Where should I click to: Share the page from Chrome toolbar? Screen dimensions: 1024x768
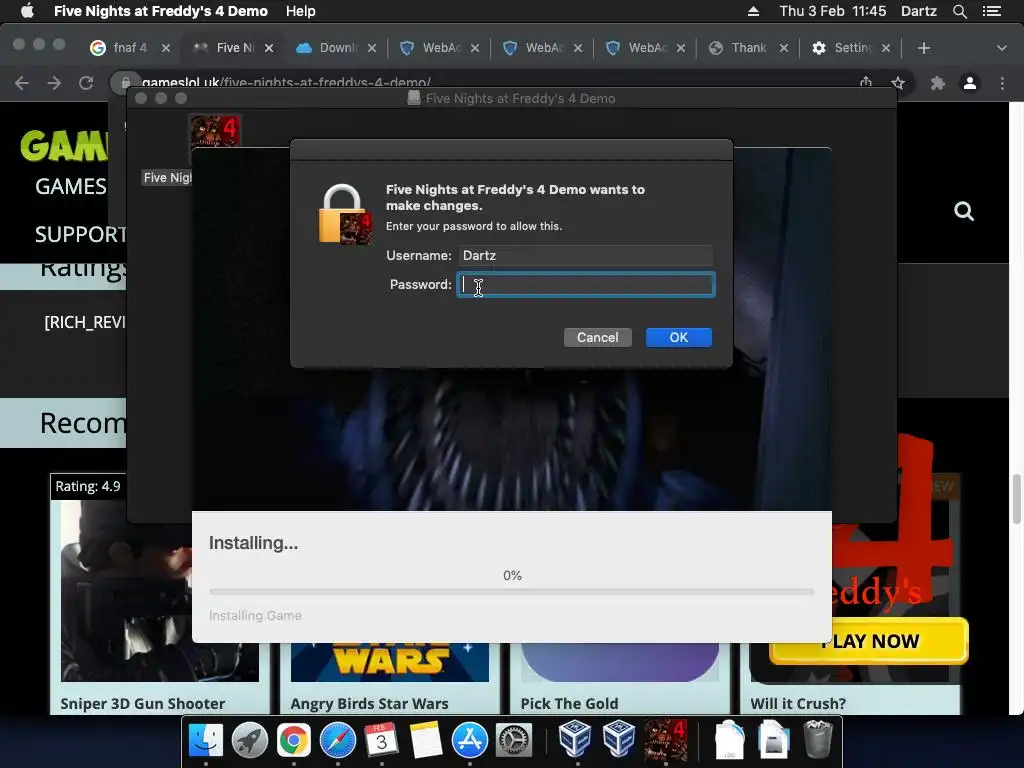(866, 82)
